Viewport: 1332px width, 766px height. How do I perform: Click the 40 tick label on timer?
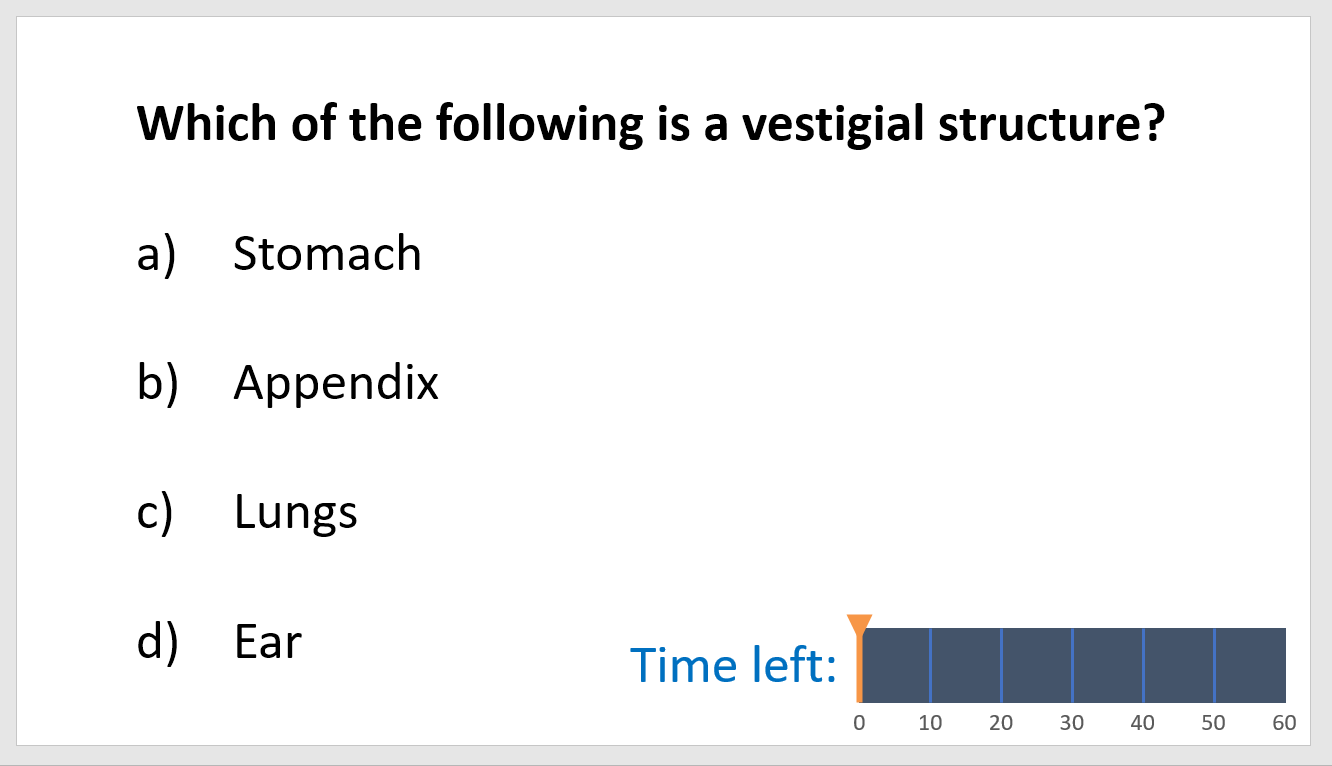point(1143,723)
